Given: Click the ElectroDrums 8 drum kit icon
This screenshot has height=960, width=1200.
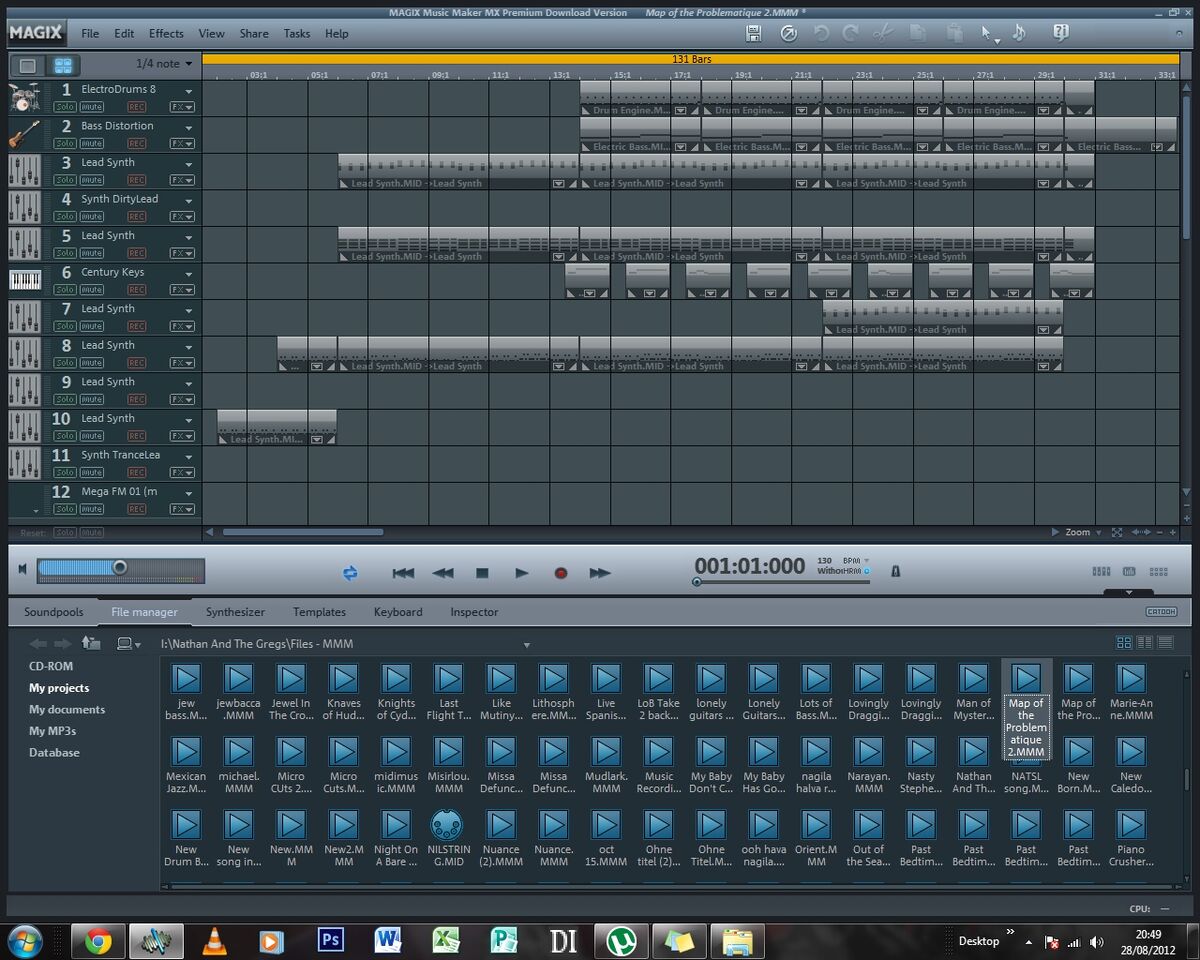Looking at the screenshot, I should point(25,98).
